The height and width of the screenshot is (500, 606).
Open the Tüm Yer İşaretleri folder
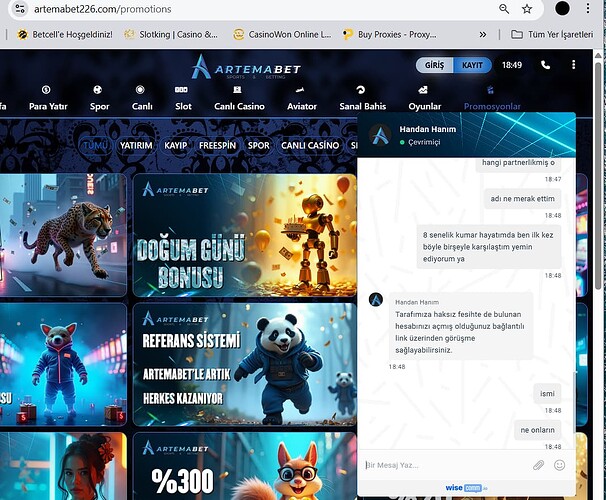click(552, 34)
